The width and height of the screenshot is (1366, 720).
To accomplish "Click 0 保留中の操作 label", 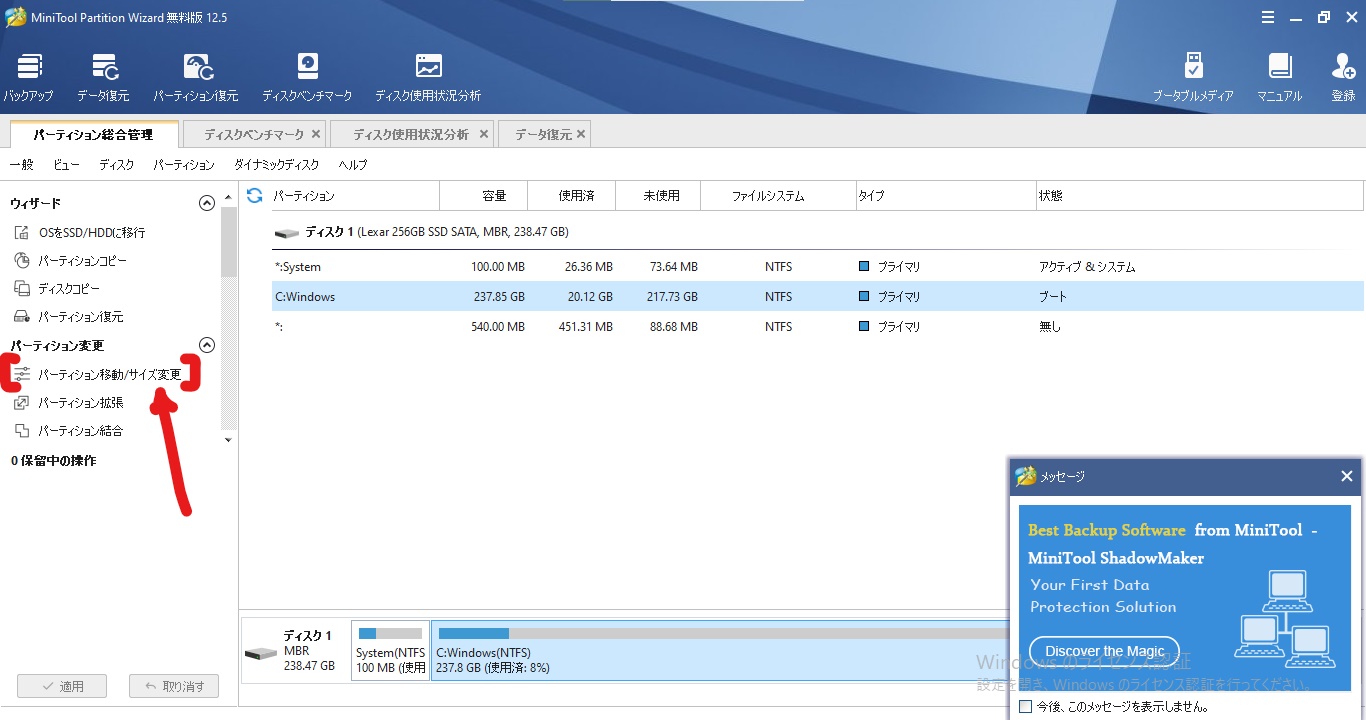I will (54, 461).
